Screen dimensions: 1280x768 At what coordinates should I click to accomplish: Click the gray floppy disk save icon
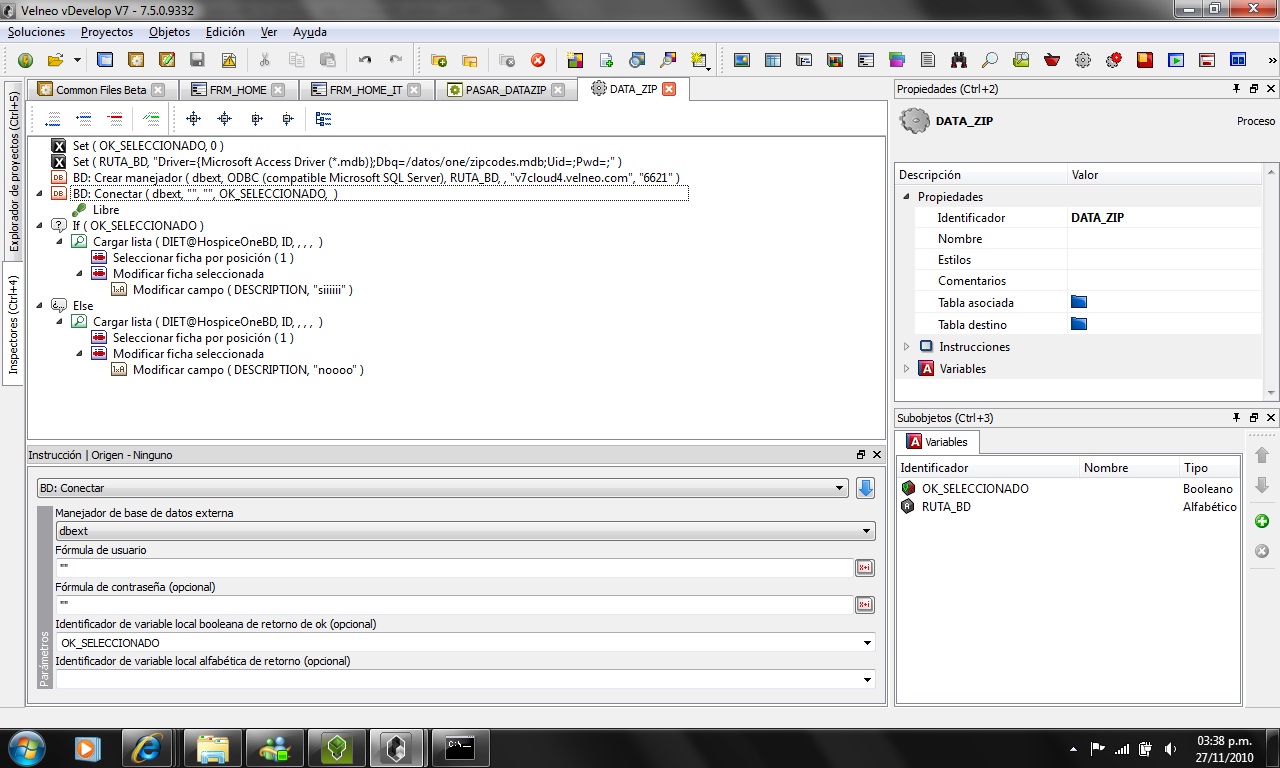click(197, 60)
